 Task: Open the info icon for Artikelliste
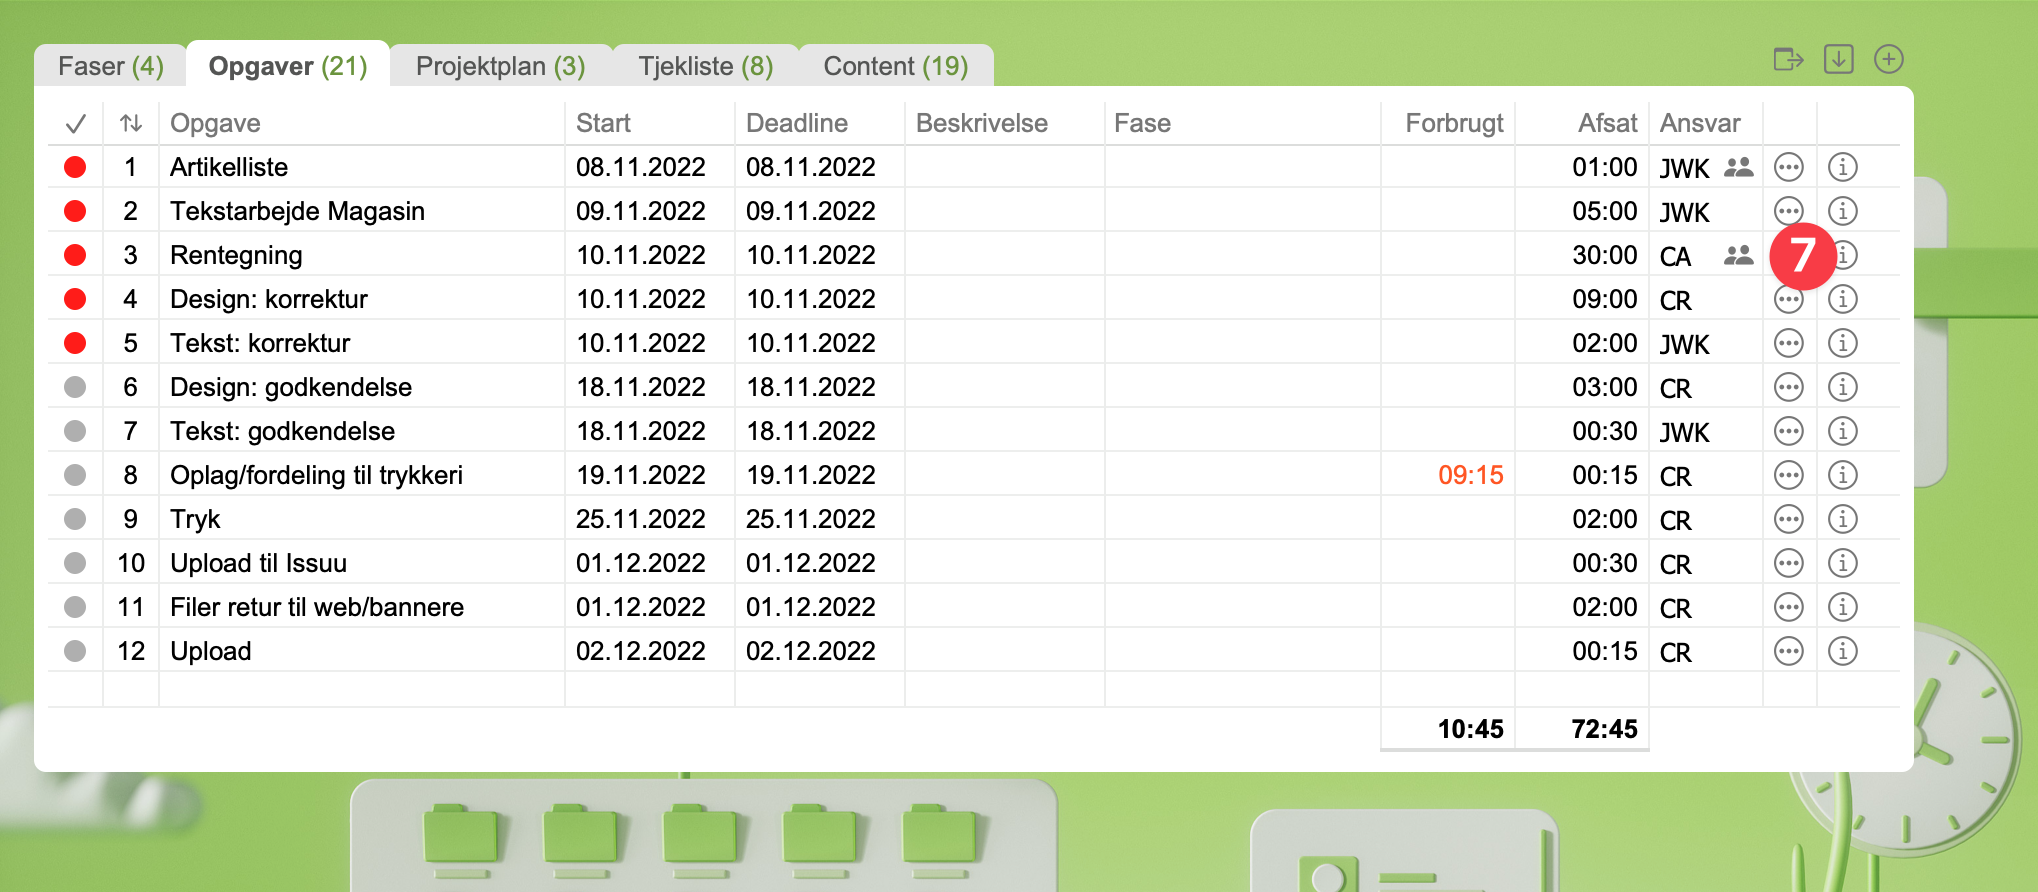pos(1842,167)
